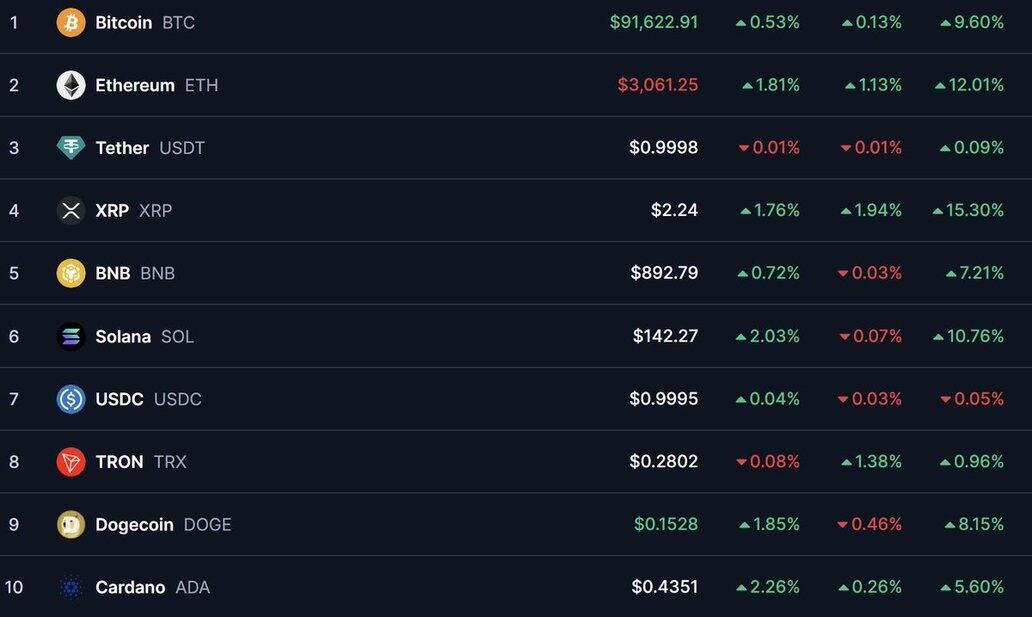Click the XRP logo icon
Viewport: 1032px width, 617px height.
click(71, 210)
